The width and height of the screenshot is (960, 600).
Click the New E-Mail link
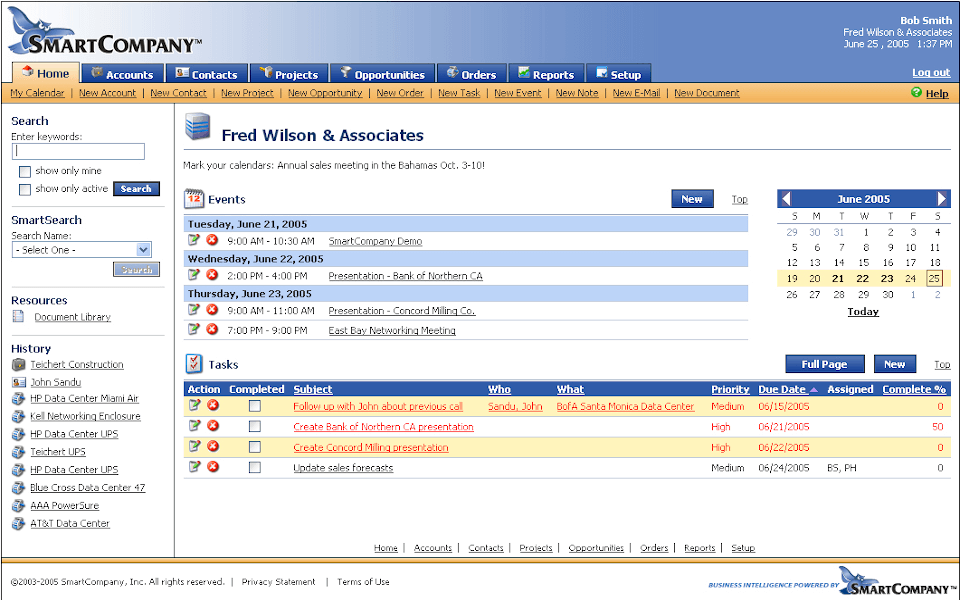click(x=636, y=93)
